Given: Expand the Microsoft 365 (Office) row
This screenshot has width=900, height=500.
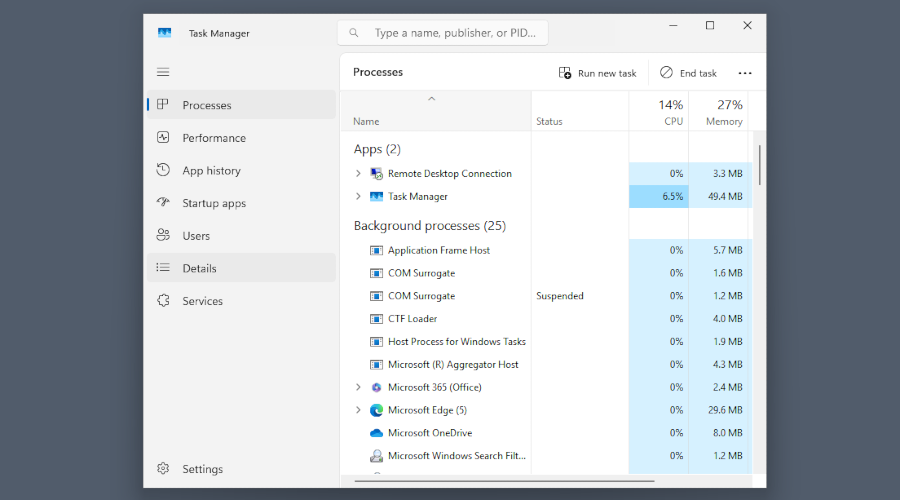Looking at the screenshot, I should click(358, 387).
